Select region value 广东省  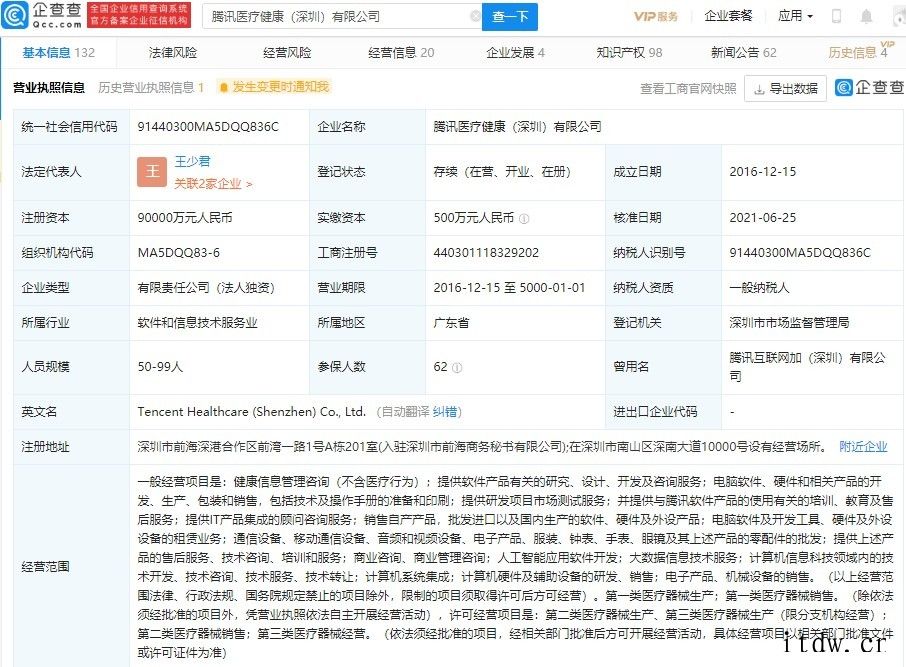[x=451, y=323]
